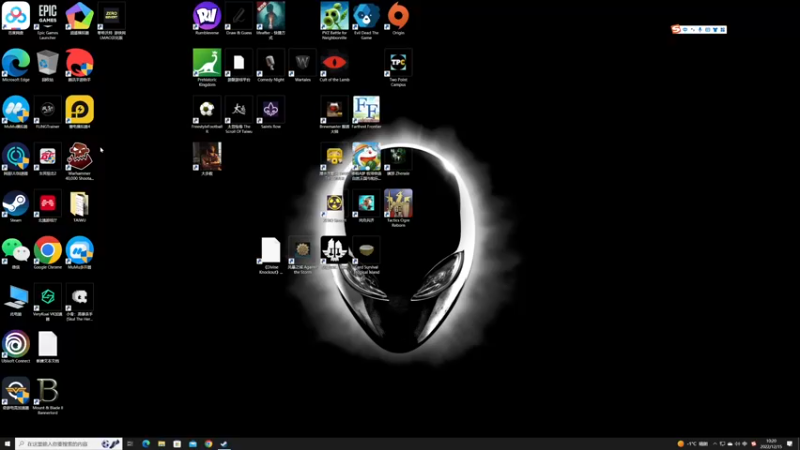Open the Google Chrome desktop shortcut
This screenshot has width=800, height=450.
pyautogui.click(x=47, y=253)
